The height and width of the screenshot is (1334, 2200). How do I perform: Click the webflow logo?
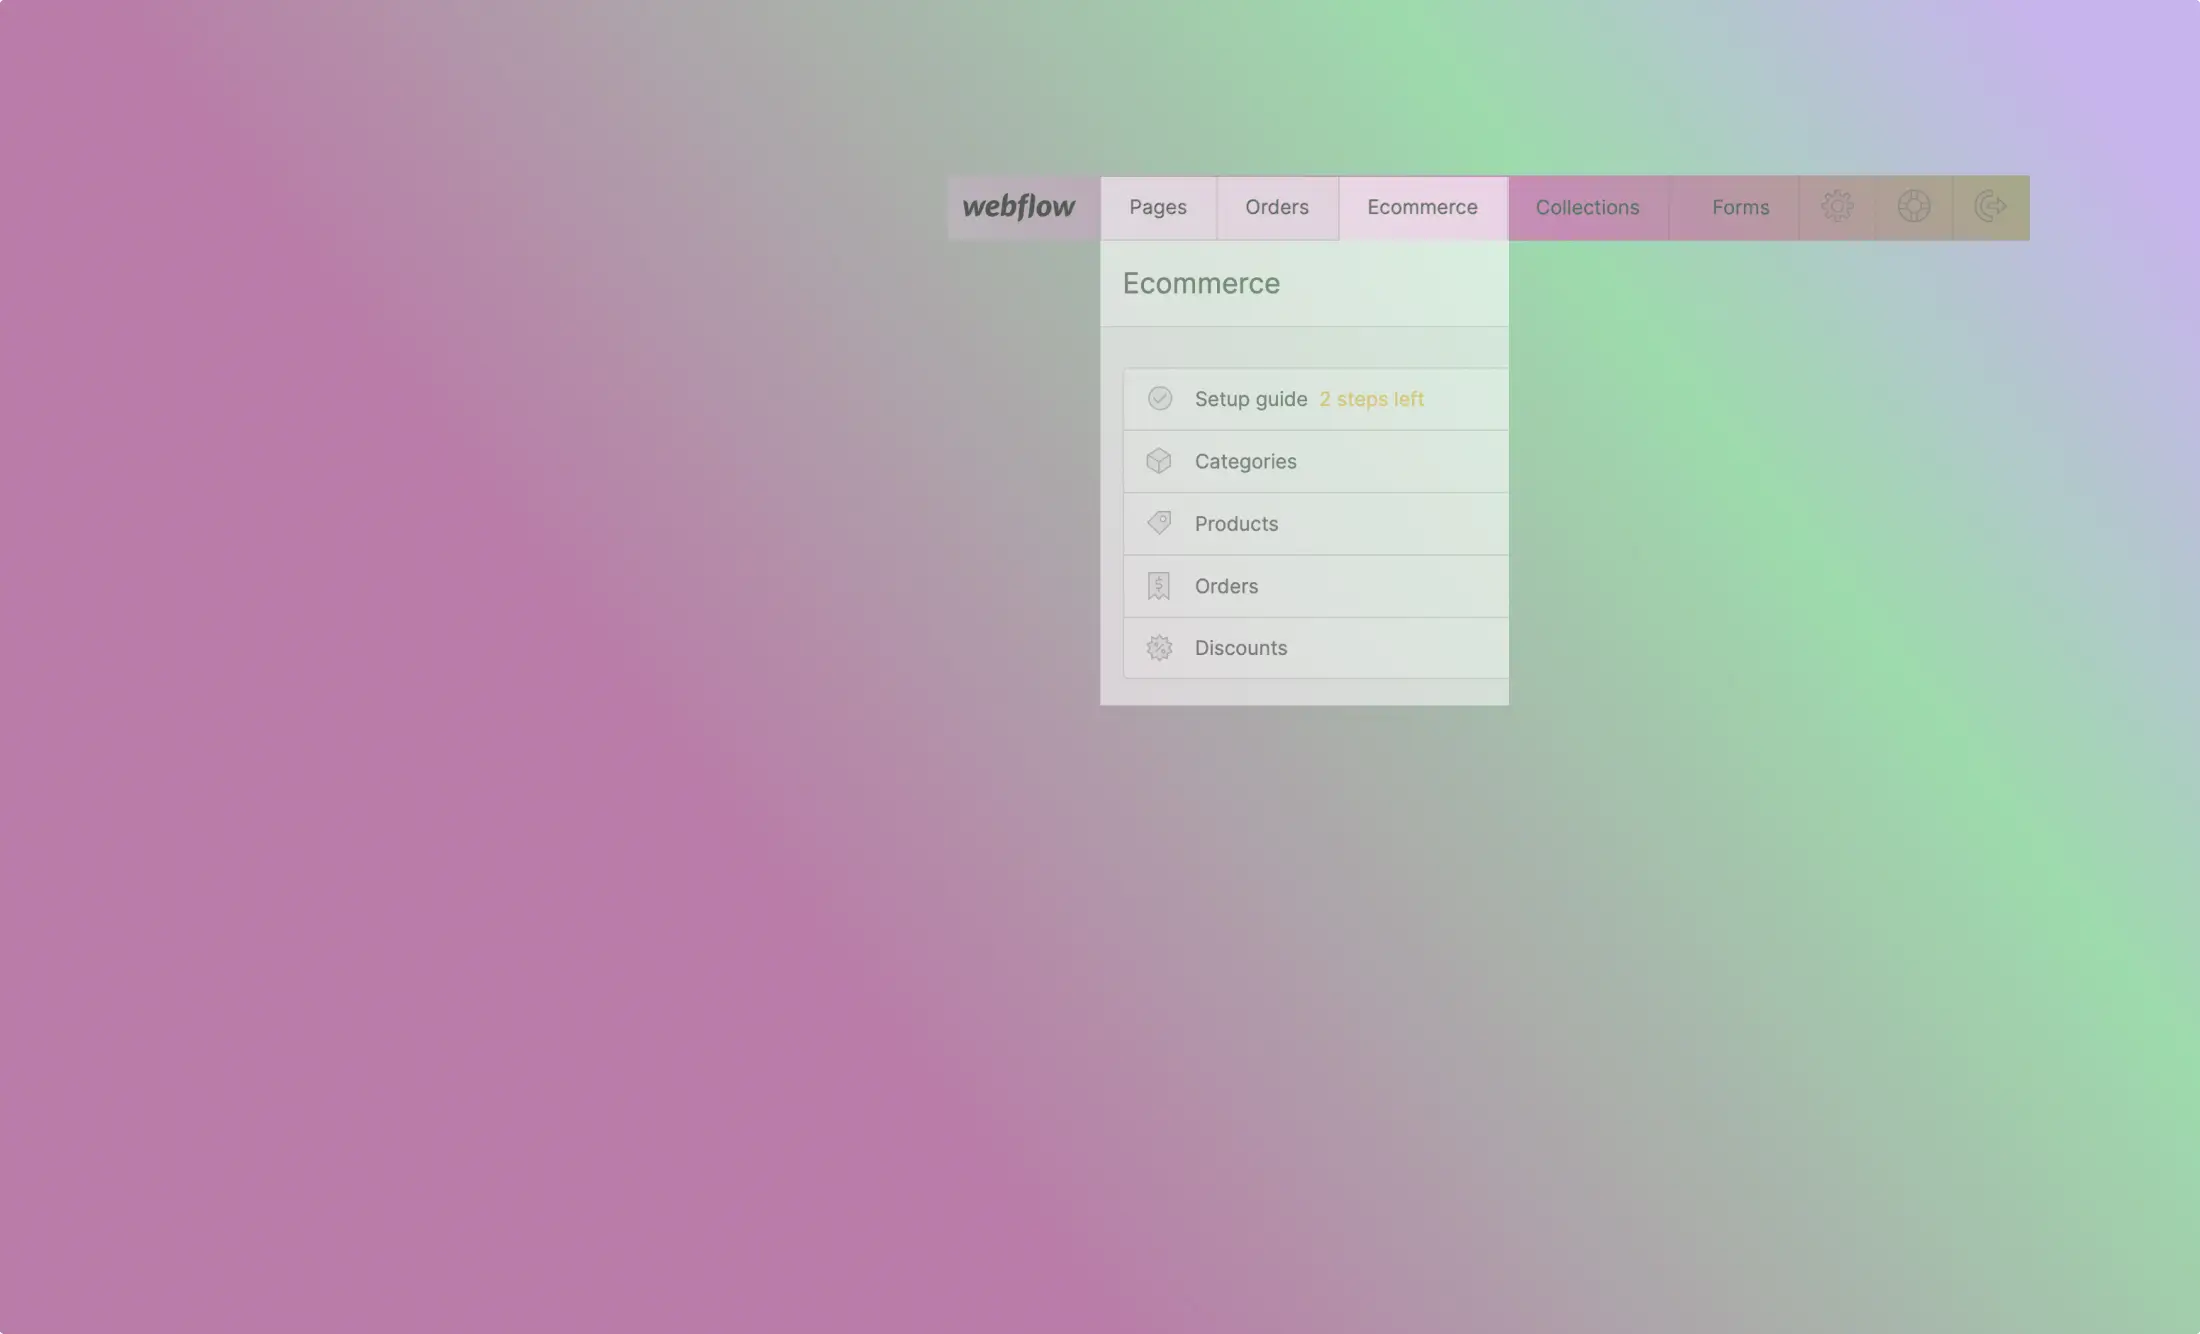[1018, 207]
